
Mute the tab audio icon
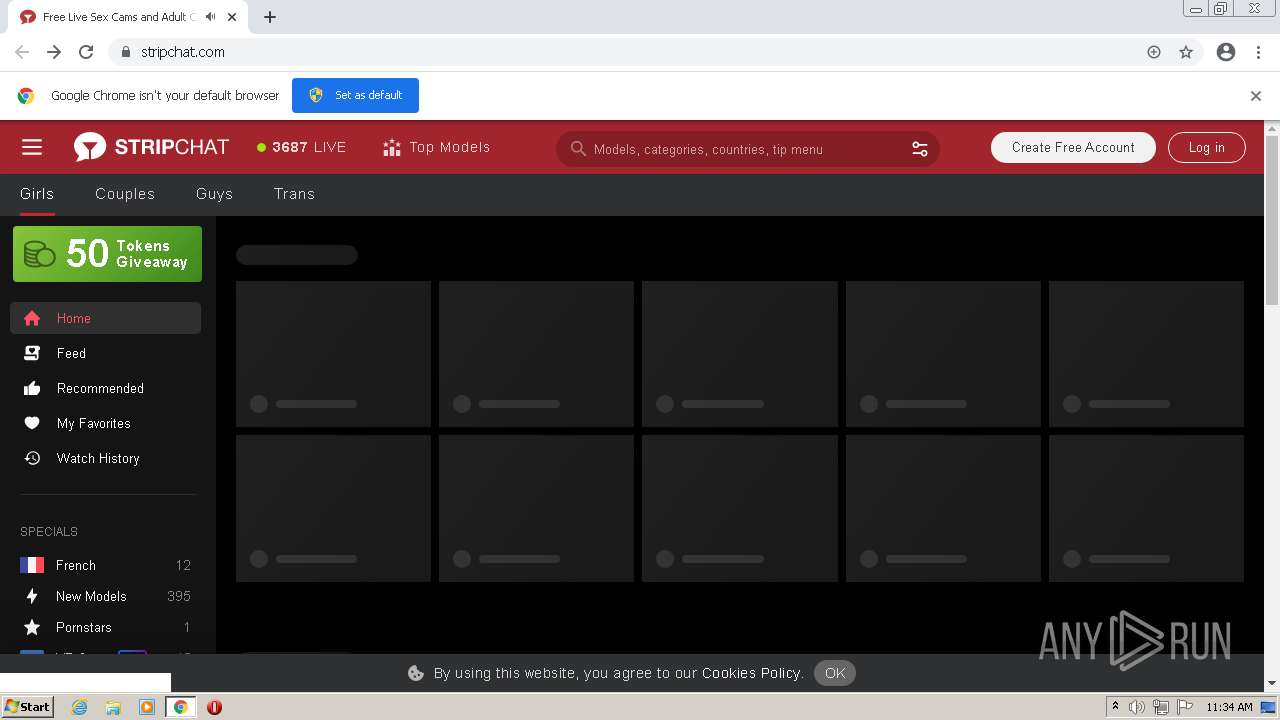pyautogui.click(x=210, y=17)
